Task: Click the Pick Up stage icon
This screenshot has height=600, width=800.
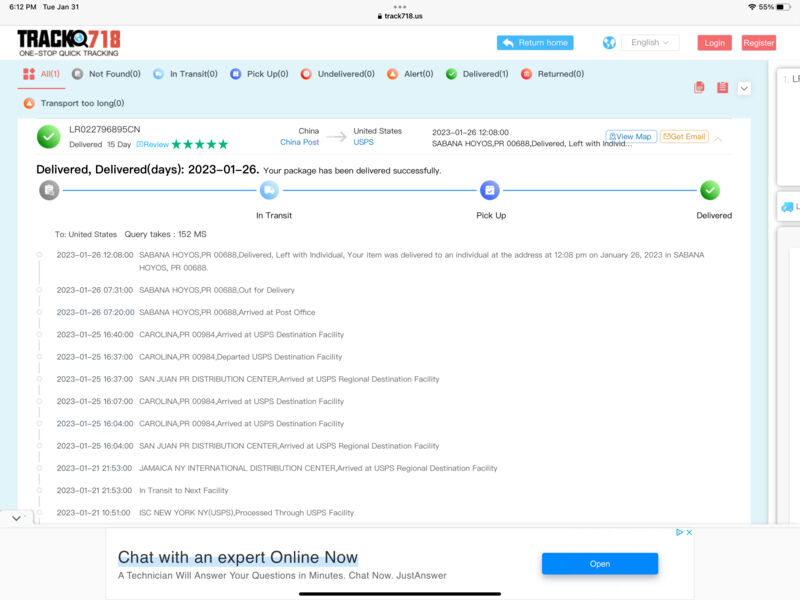Action: pyautogui.click(x=490, y=190)
